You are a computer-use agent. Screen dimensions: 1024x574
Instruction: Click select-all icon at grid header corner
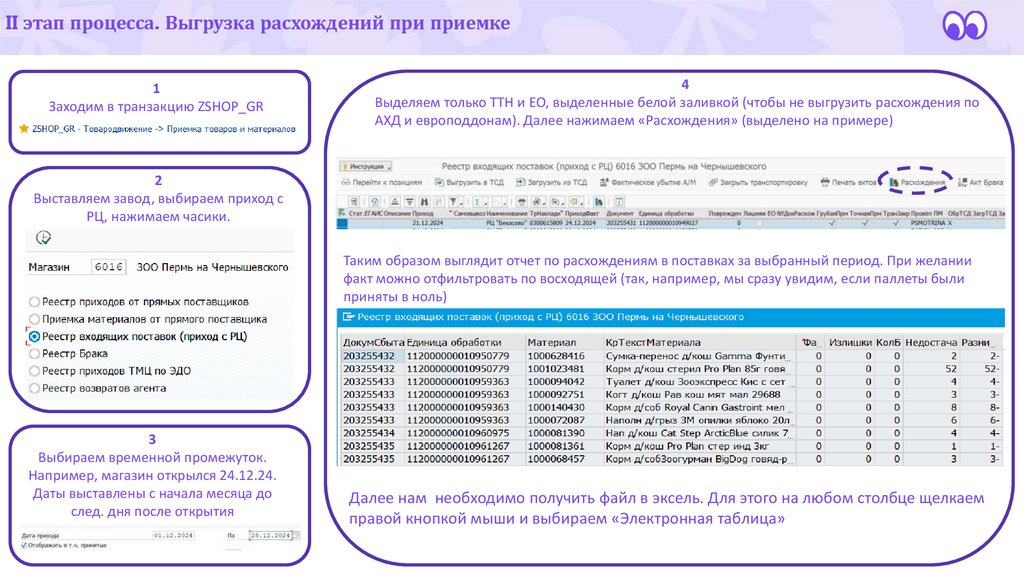(342, 213)
